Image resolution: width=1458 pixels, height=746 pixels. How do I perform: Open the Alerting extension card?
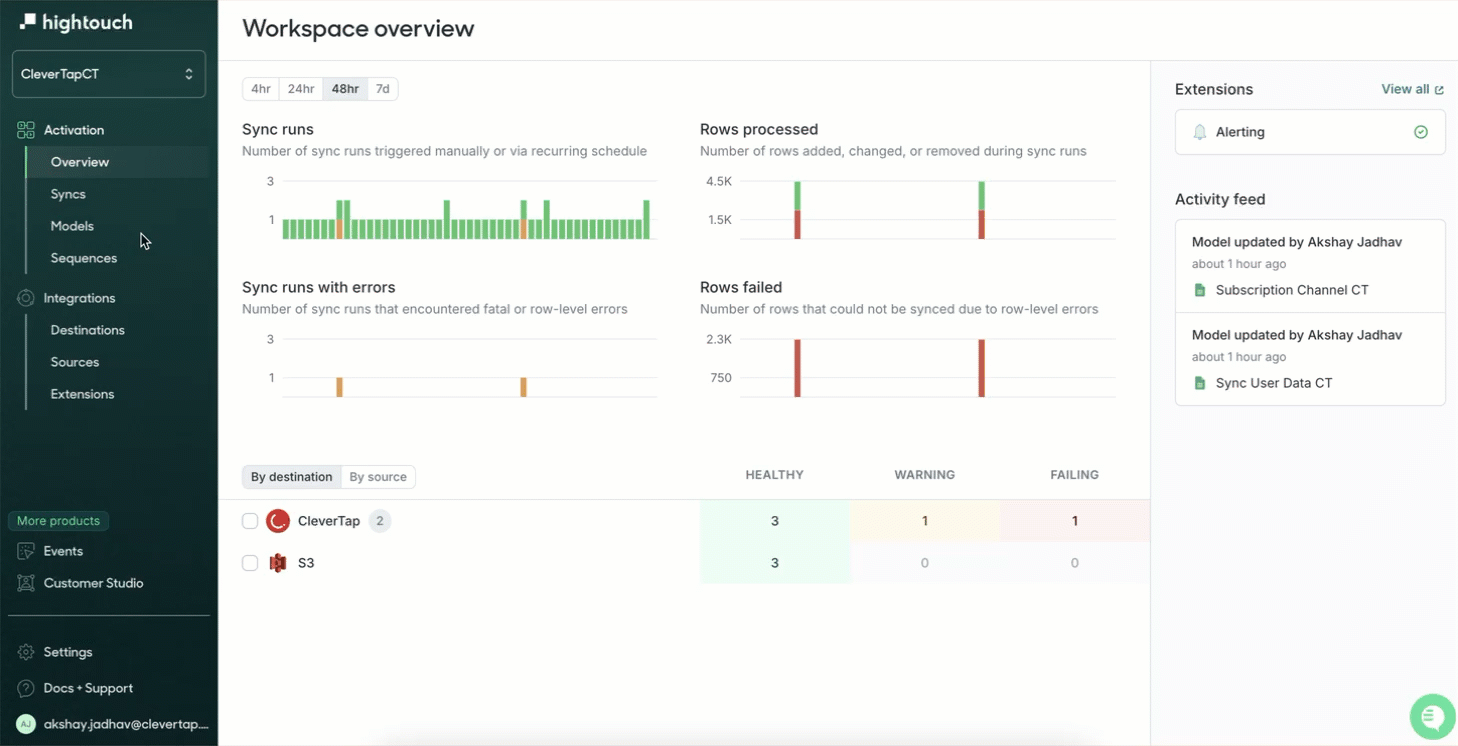click(x=1310, y=132)
